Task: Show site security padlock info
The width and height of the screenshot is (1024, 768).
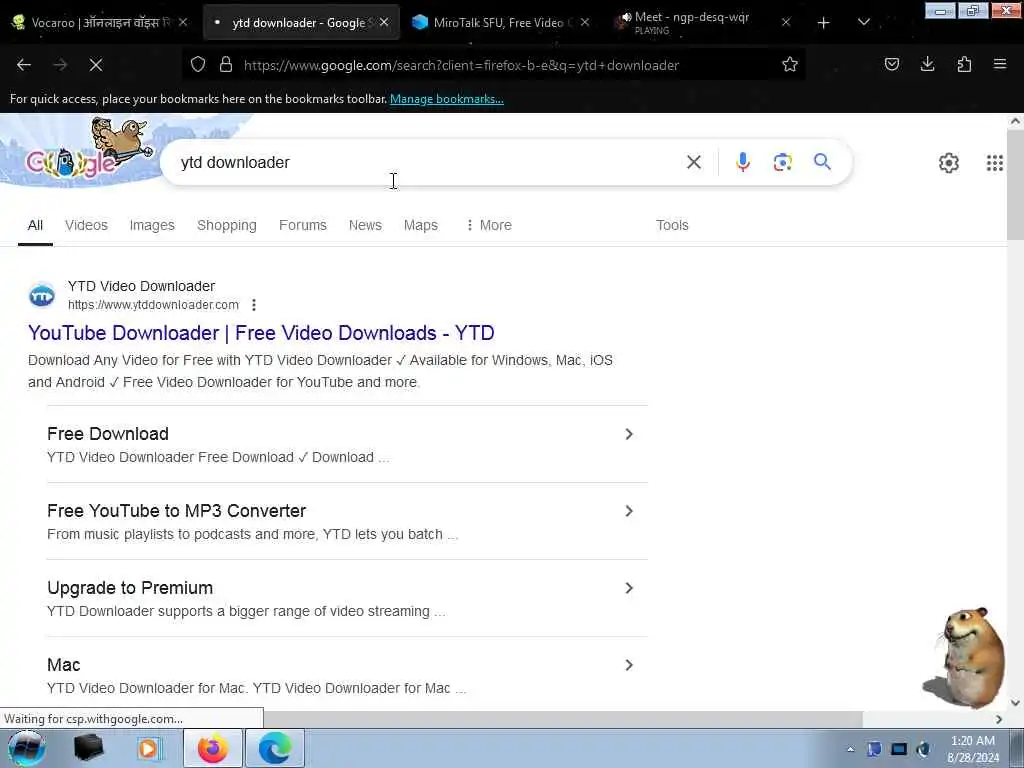Action: 226,65
